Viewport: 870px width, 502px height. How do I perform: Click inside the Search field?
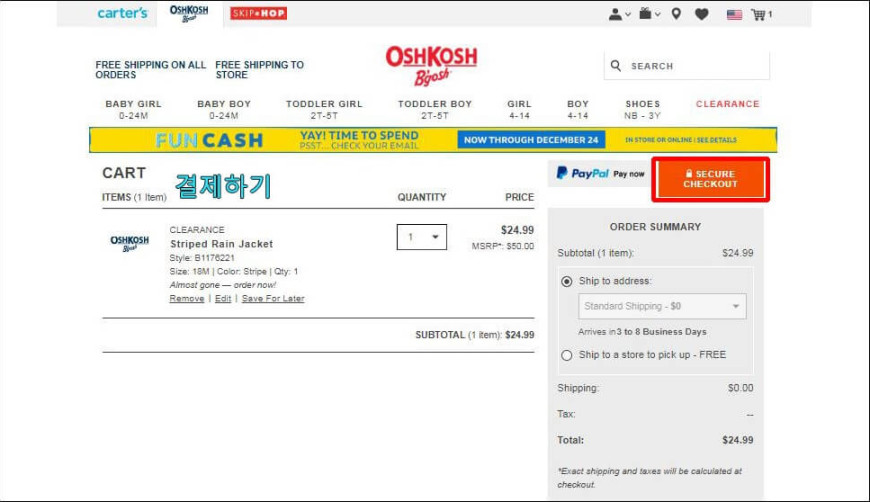coord(686,66)
